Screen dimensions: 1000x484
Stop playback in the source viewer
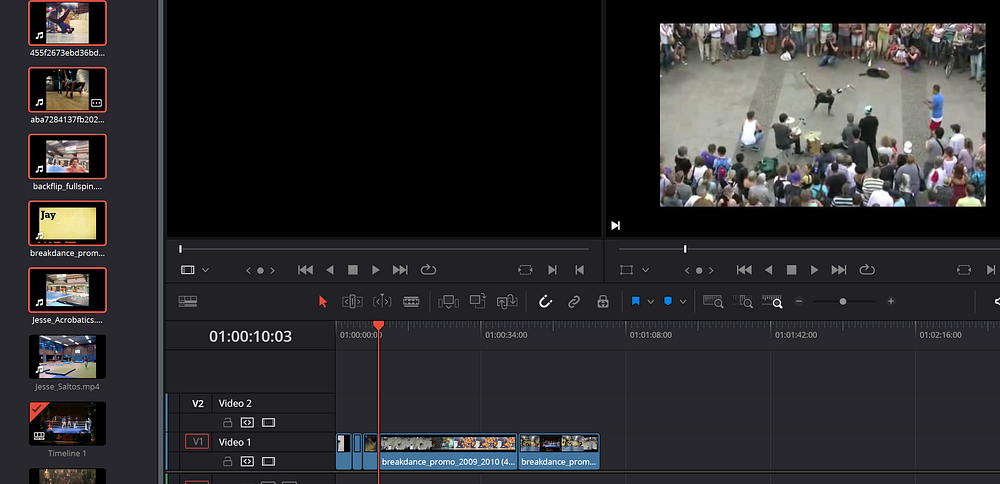[x=352, y=270]
